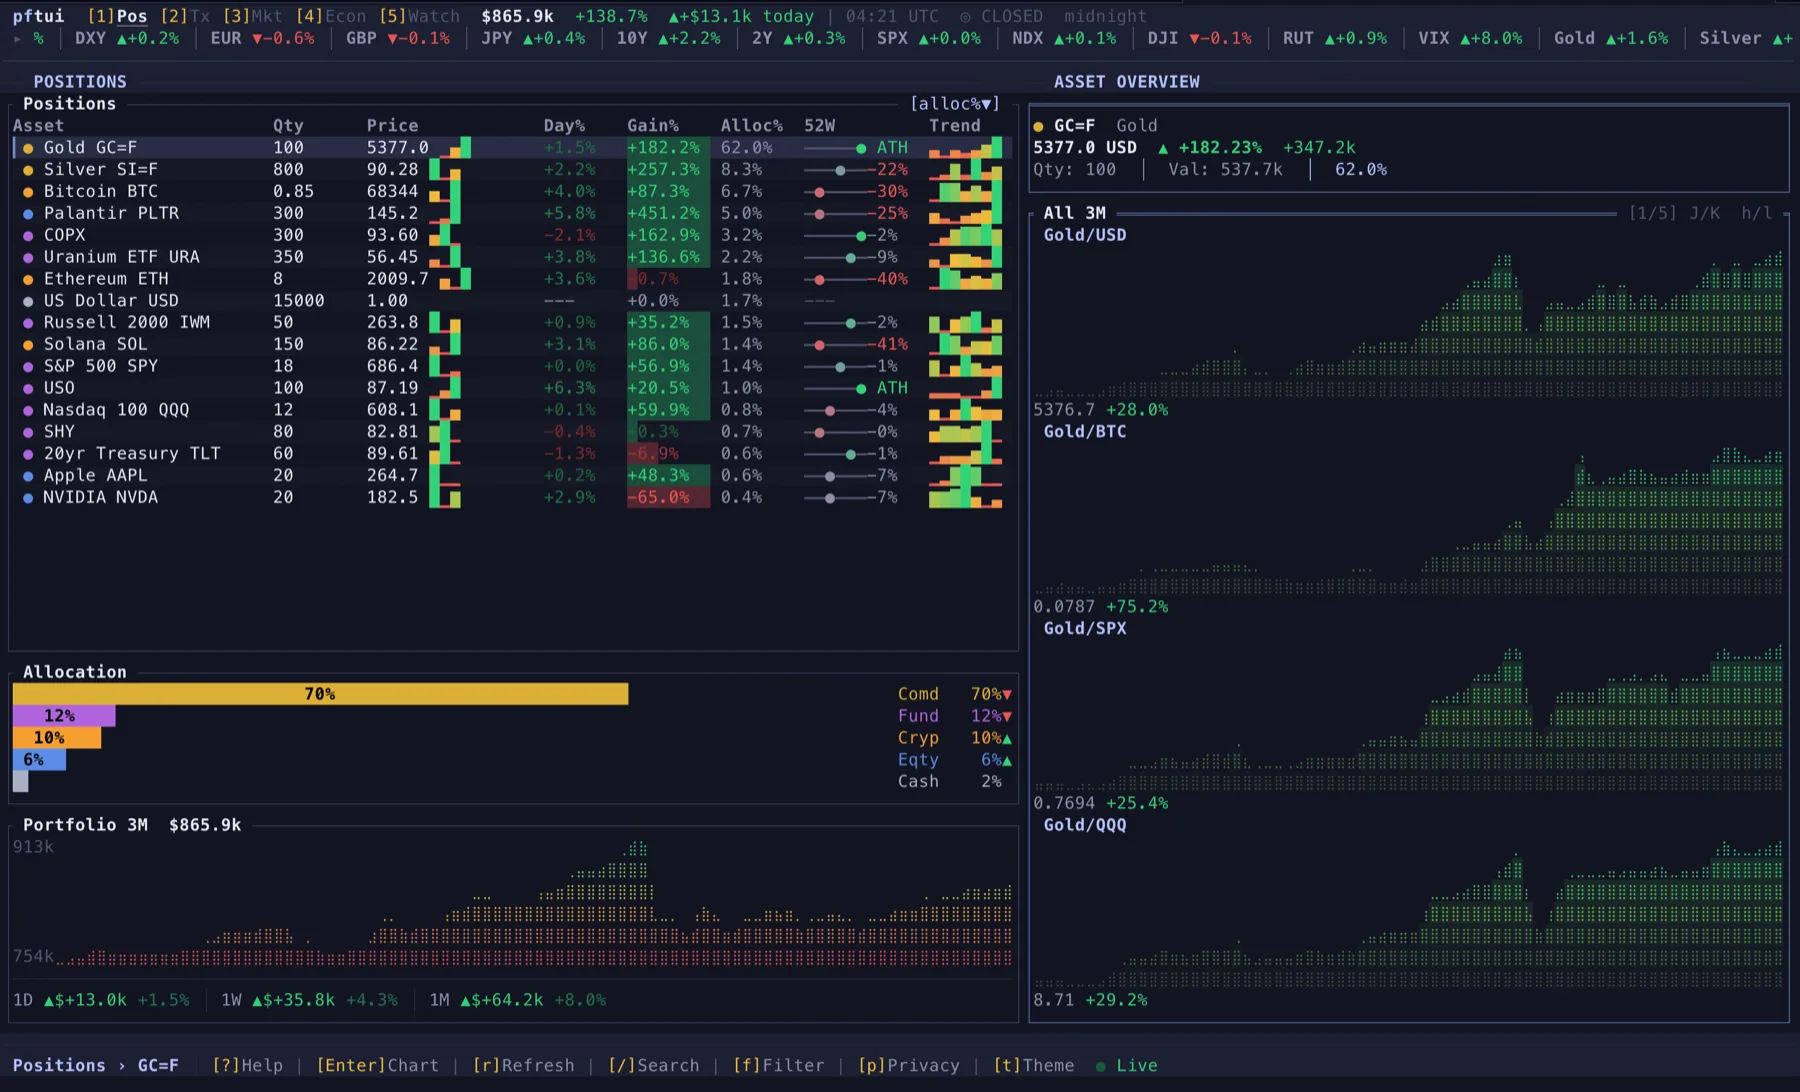Click the green up-triangle beside +182.23%

point(1163,148)
